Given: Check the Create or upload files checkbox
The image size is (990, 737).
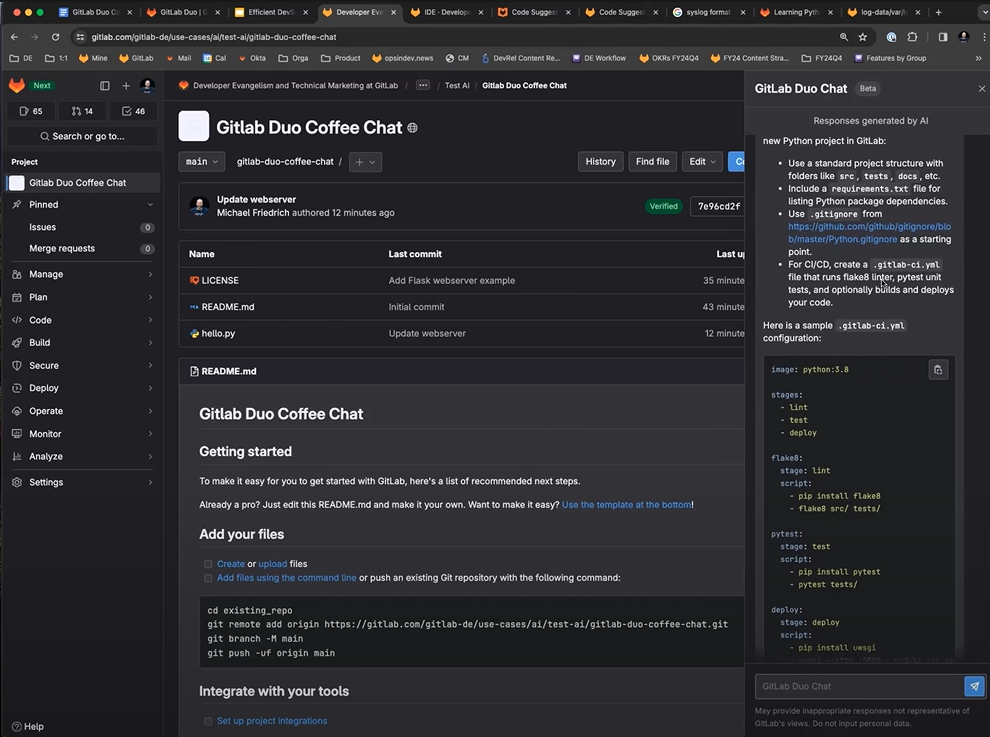Looking at the screenshot, I should pyautogui.click(x=208, y=564).
